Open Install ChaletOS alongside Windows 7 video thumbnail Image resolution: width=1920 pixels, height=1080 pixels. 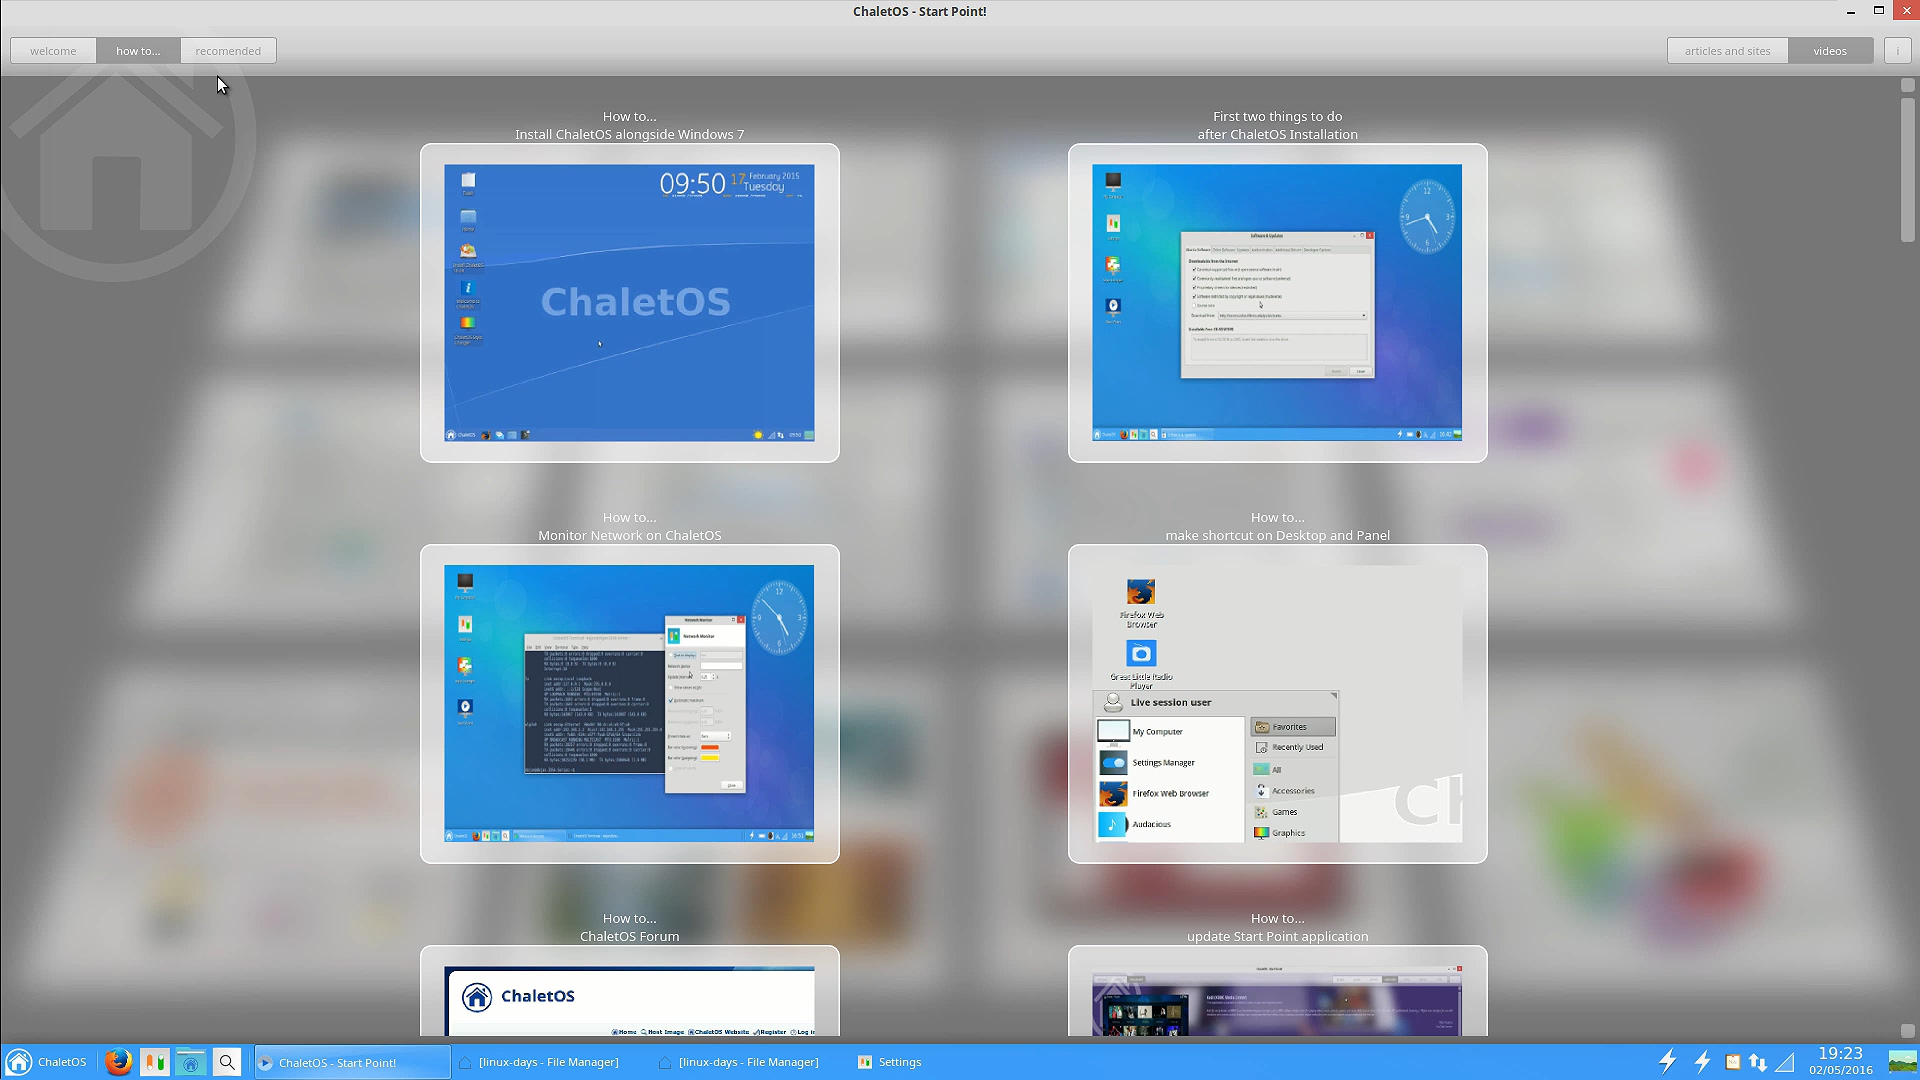(x=629, y=303)
